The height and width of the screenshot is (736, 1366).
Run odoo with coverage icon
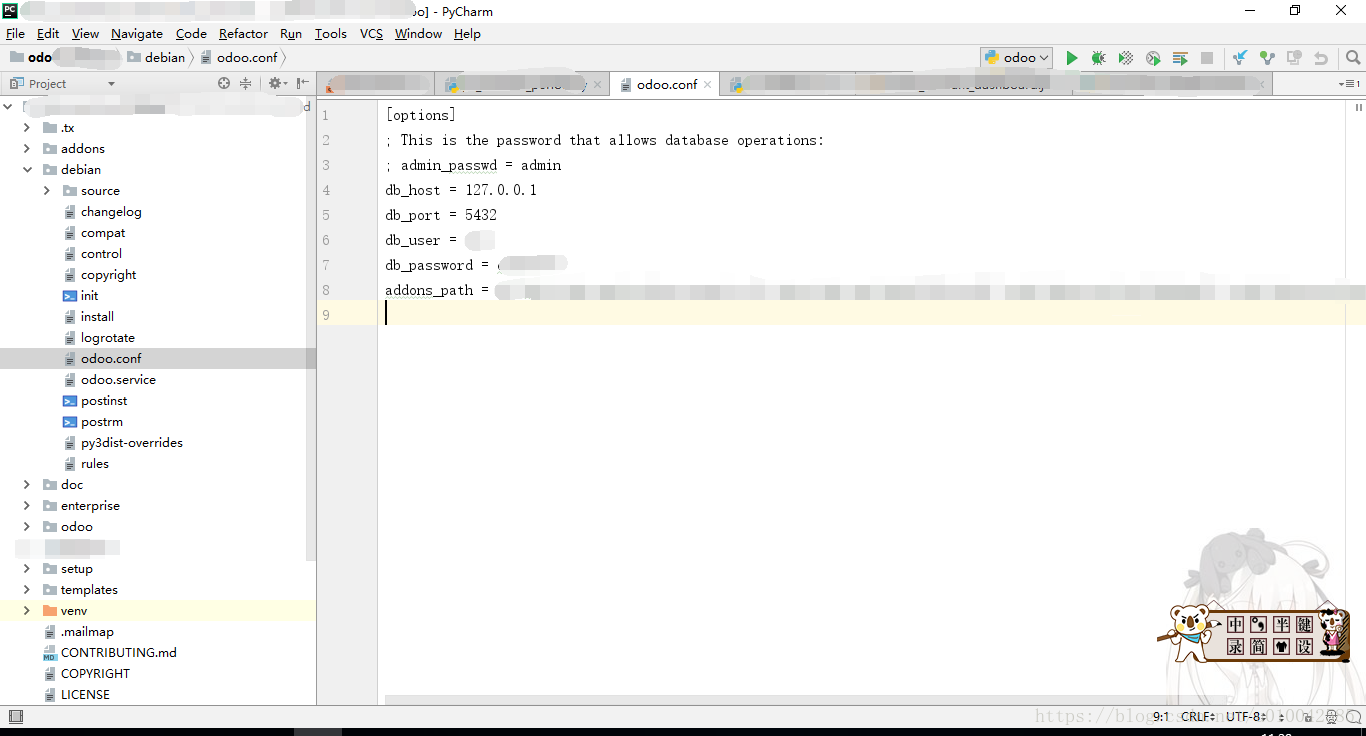1125,58
